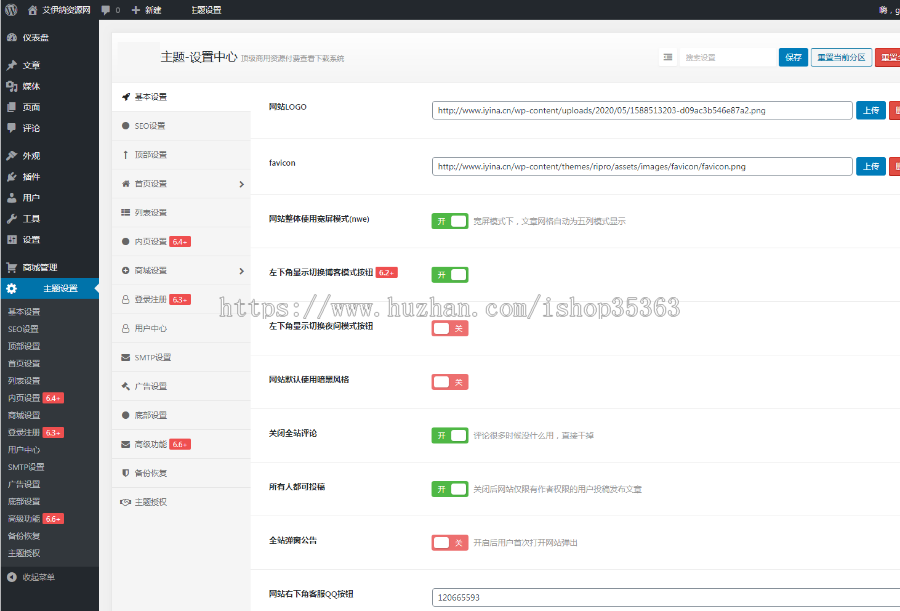Enable the 左下角显示切换夜间模式按钮 switch

point(450,327)
